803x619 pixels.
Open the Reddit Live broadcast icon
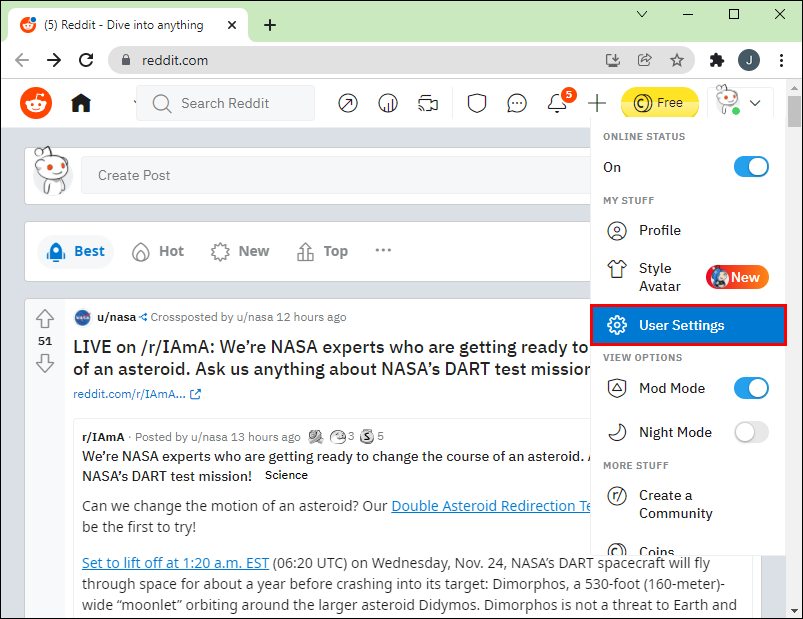428,103
